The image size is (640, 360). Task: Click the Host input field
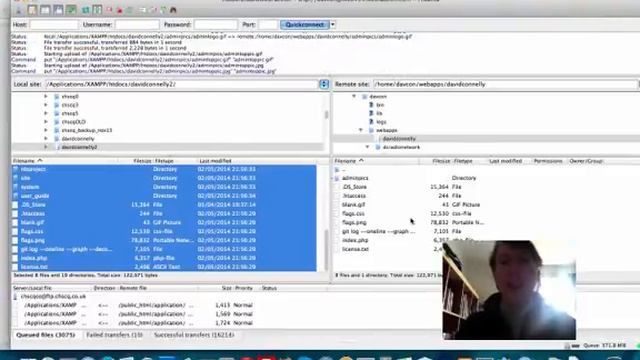[53, 24]
